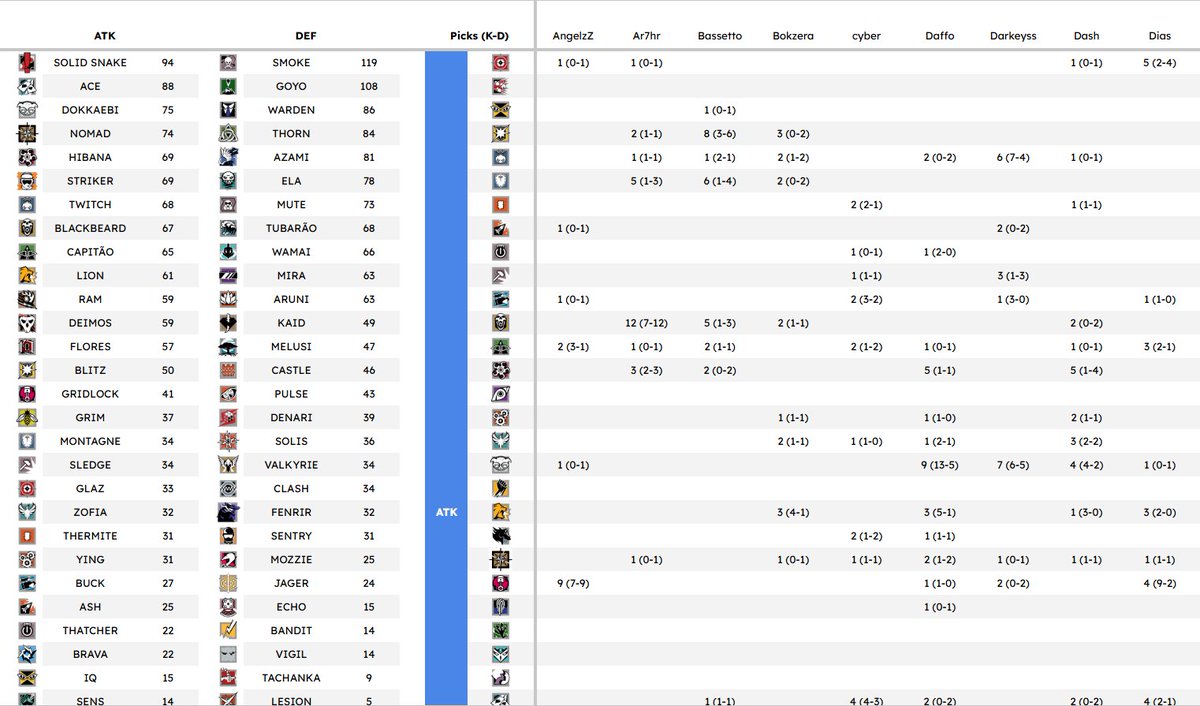This screenshot has height=706, width=1200.
Task: Select the Picks (K-D) column header
Action: [x=480, y=36]
